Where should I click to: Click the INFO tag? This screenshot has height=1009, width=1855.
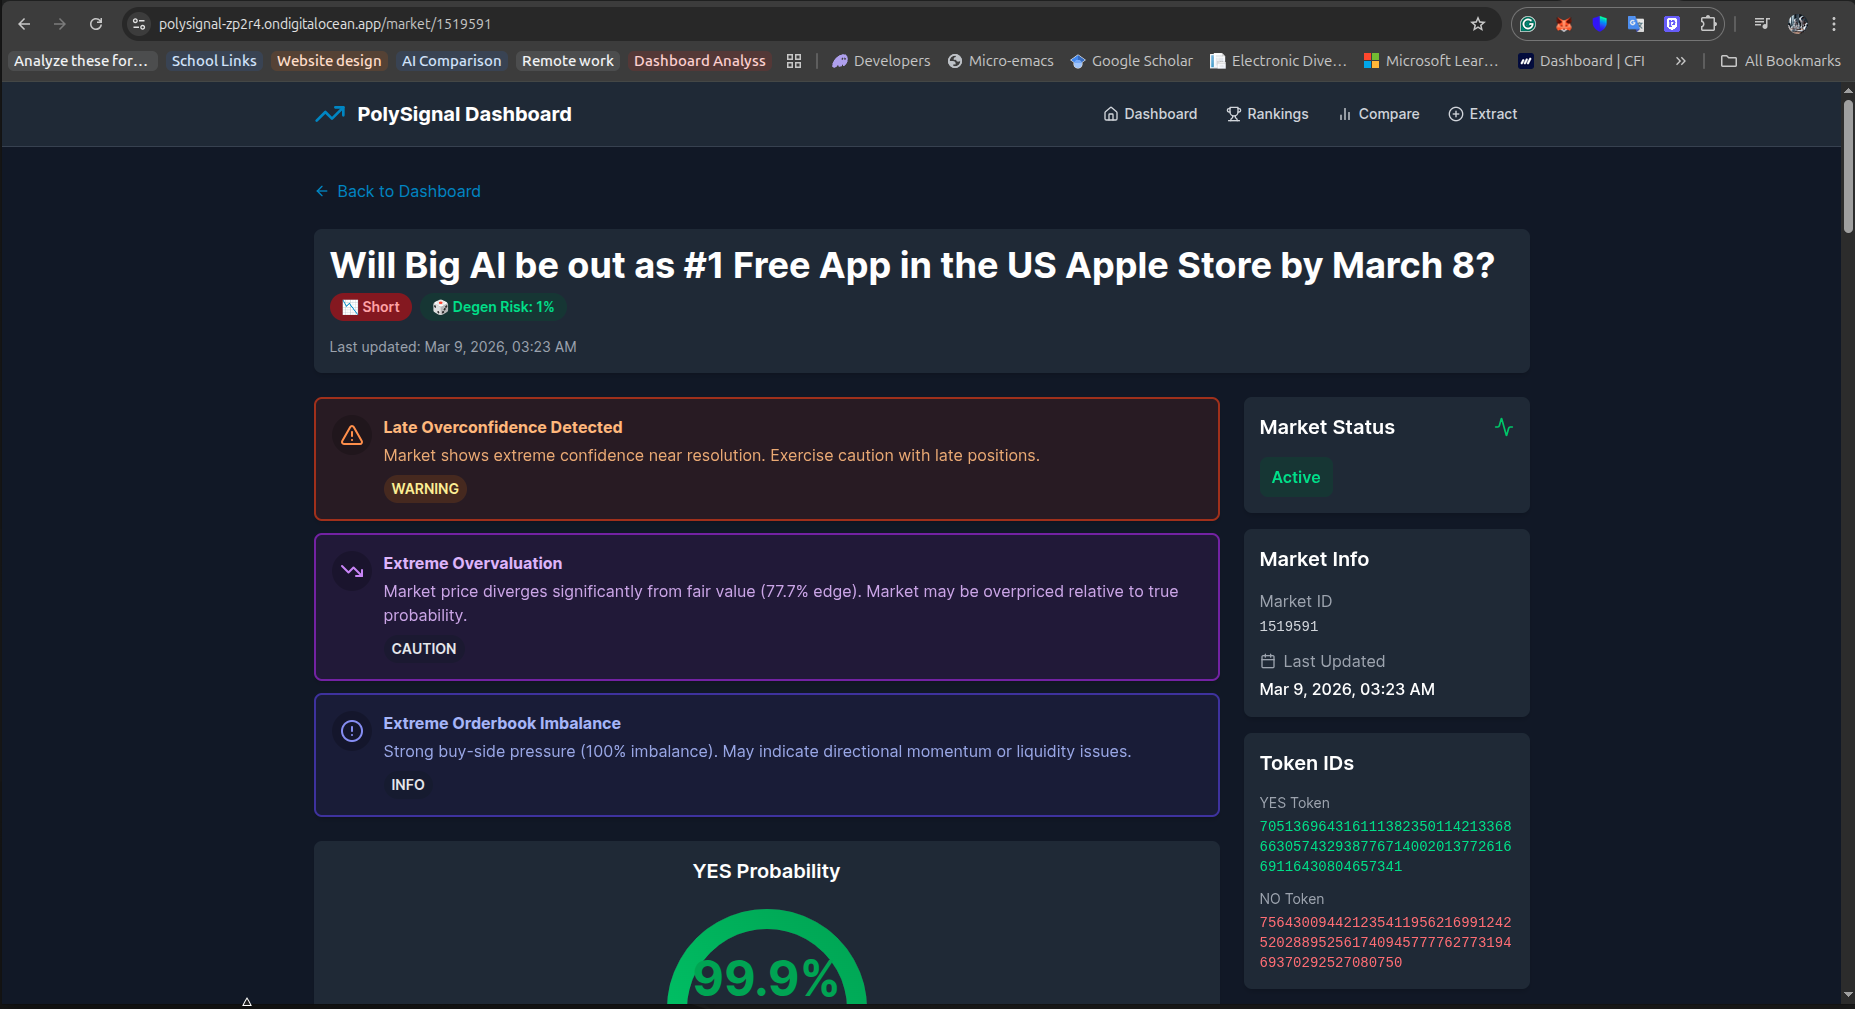408,785
